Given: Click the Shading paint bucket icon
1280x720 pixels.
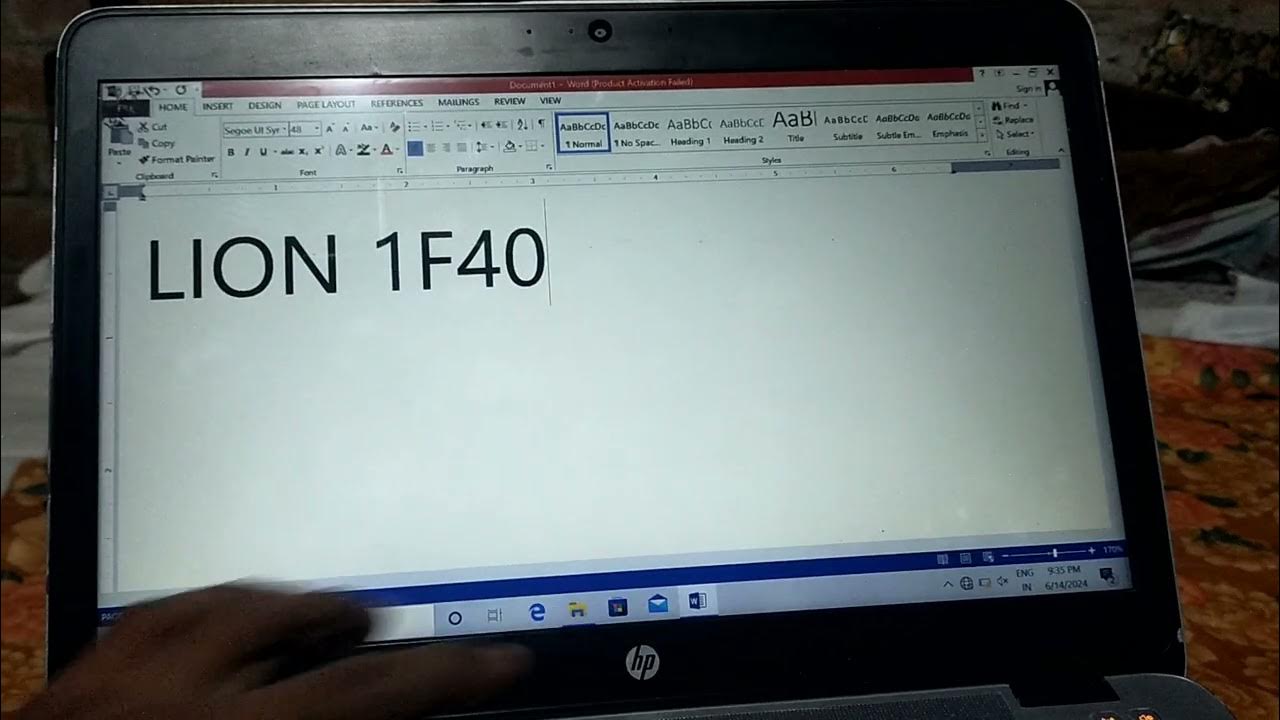Looking at the screenshot, I should tap(509, 146).
